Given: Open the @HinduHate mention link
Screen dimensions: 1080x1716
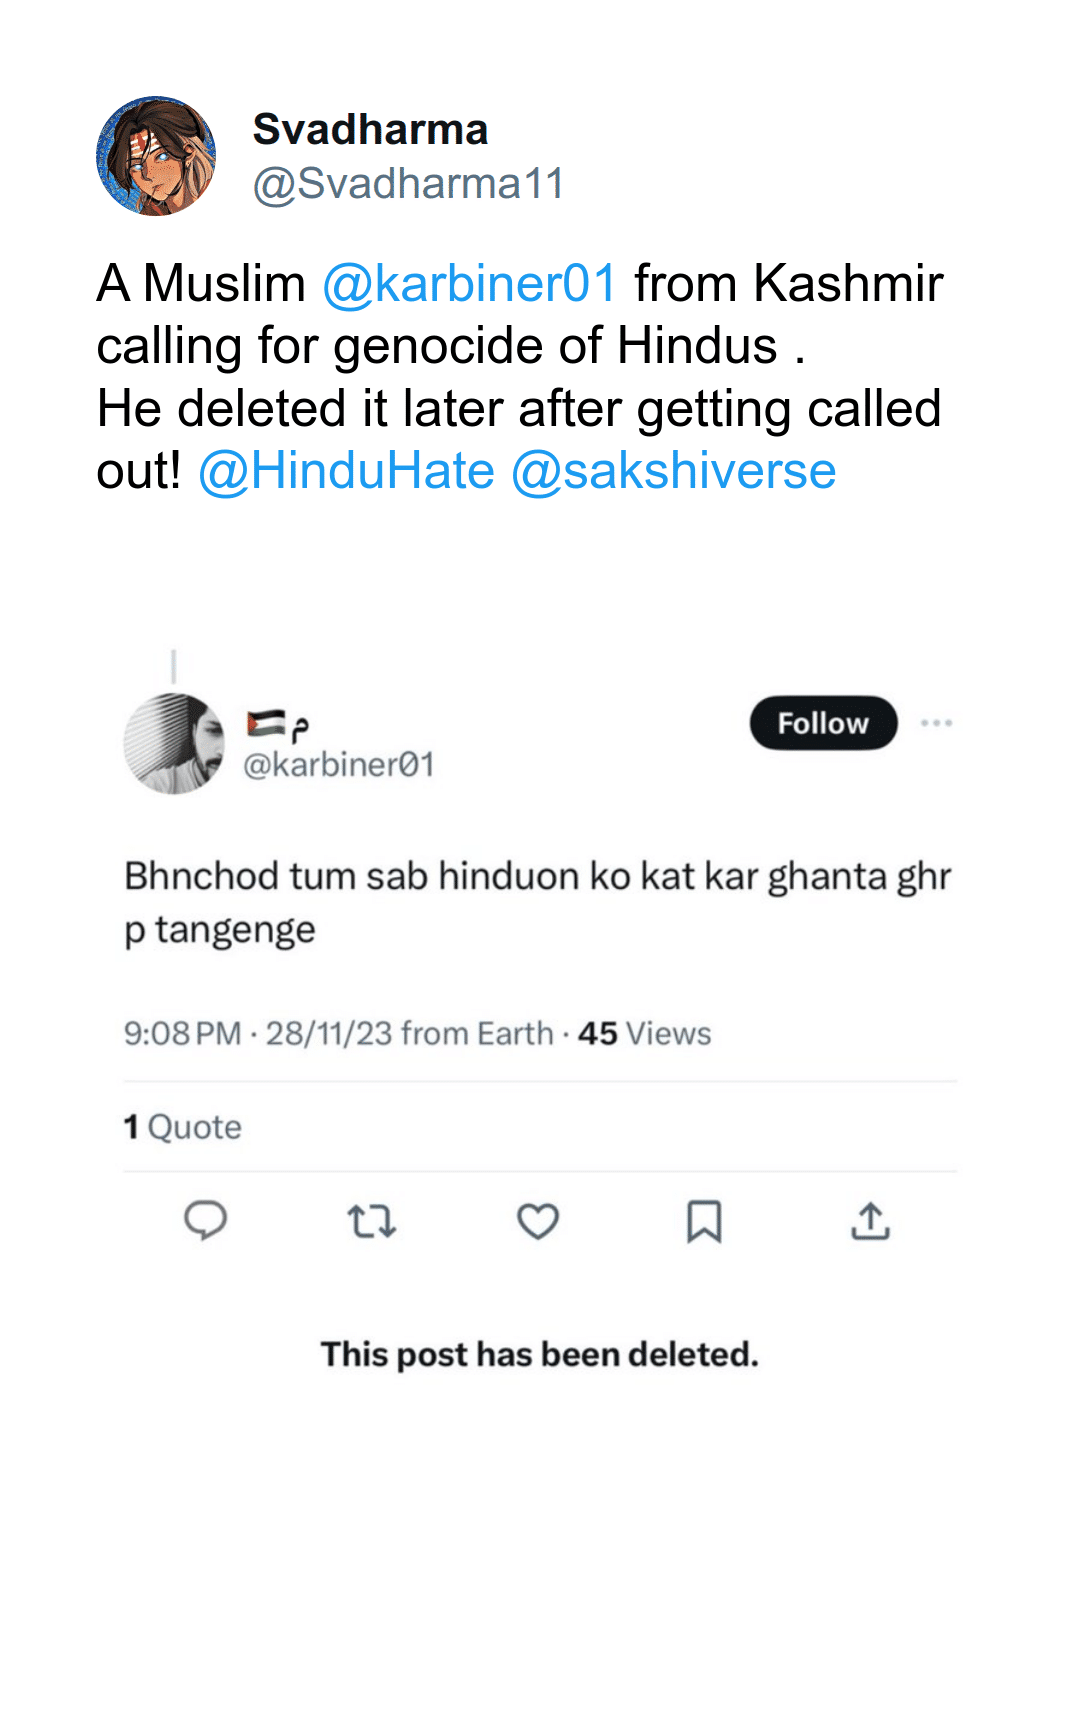Looking at the screenshot, I should [346, 471].
